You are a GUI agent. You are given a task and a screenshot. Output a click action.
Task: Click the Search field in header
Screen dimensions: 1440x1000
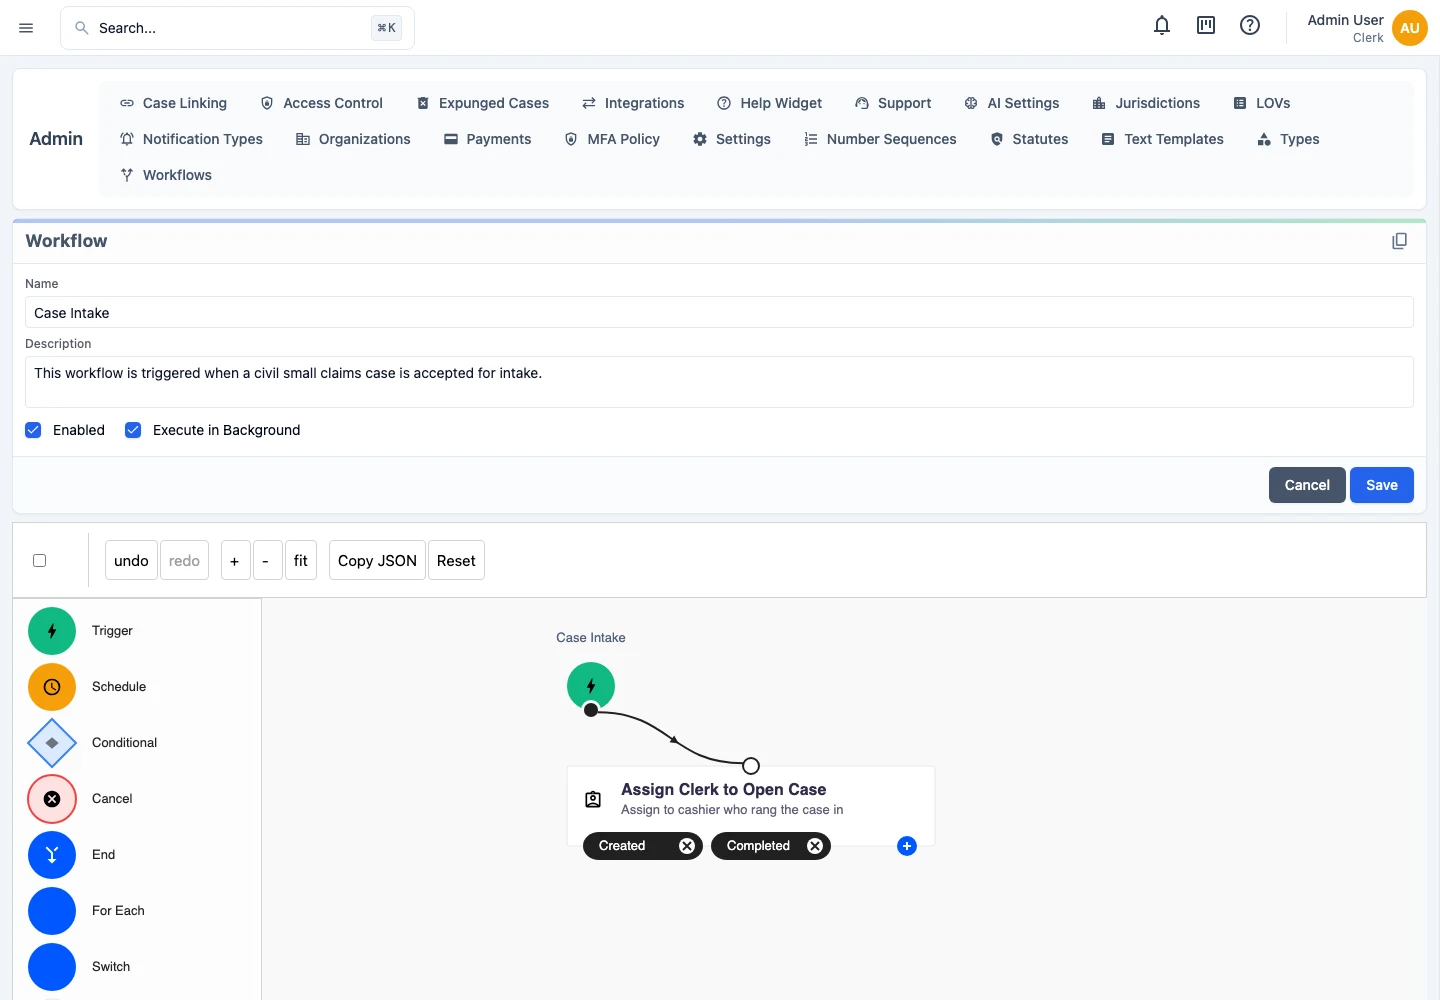click(237, 28)
